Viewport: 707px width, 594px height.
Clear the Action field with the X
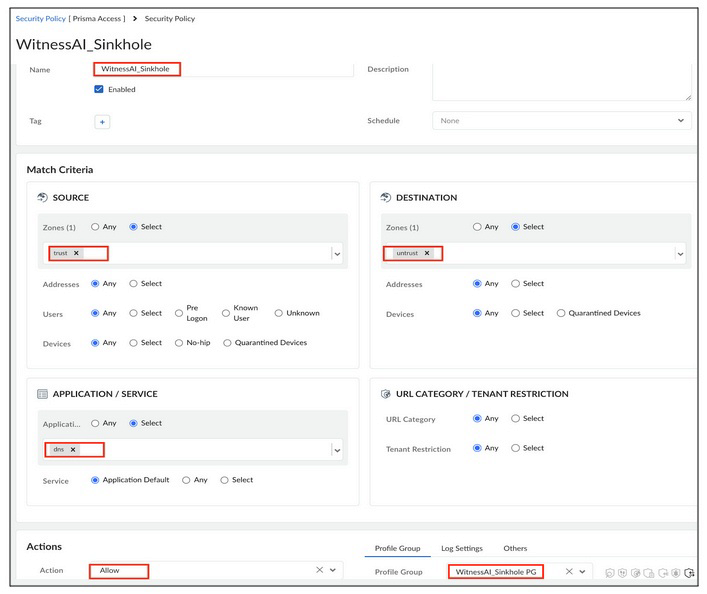tap(319, 570)
